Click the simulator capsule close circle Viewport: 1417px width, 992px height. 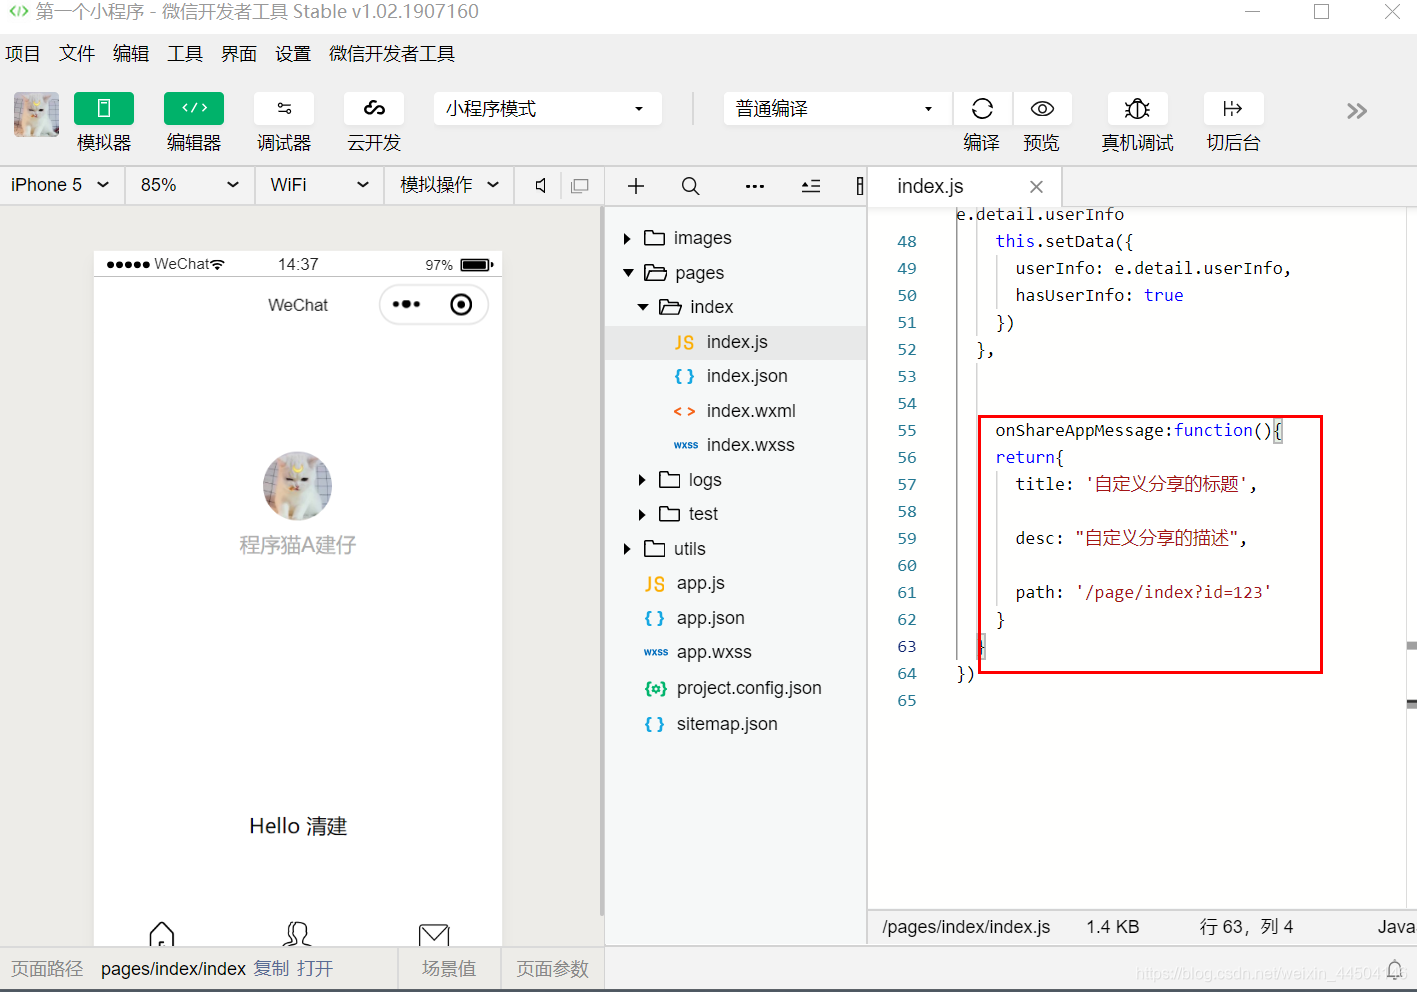point(461,304)
